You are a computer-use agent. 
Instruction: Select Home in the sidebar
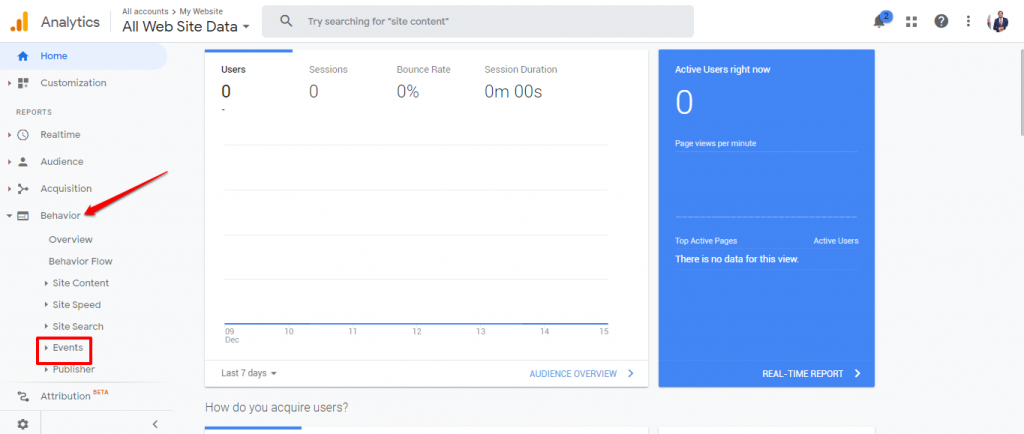pyautogui.click(x=53, y=56)
